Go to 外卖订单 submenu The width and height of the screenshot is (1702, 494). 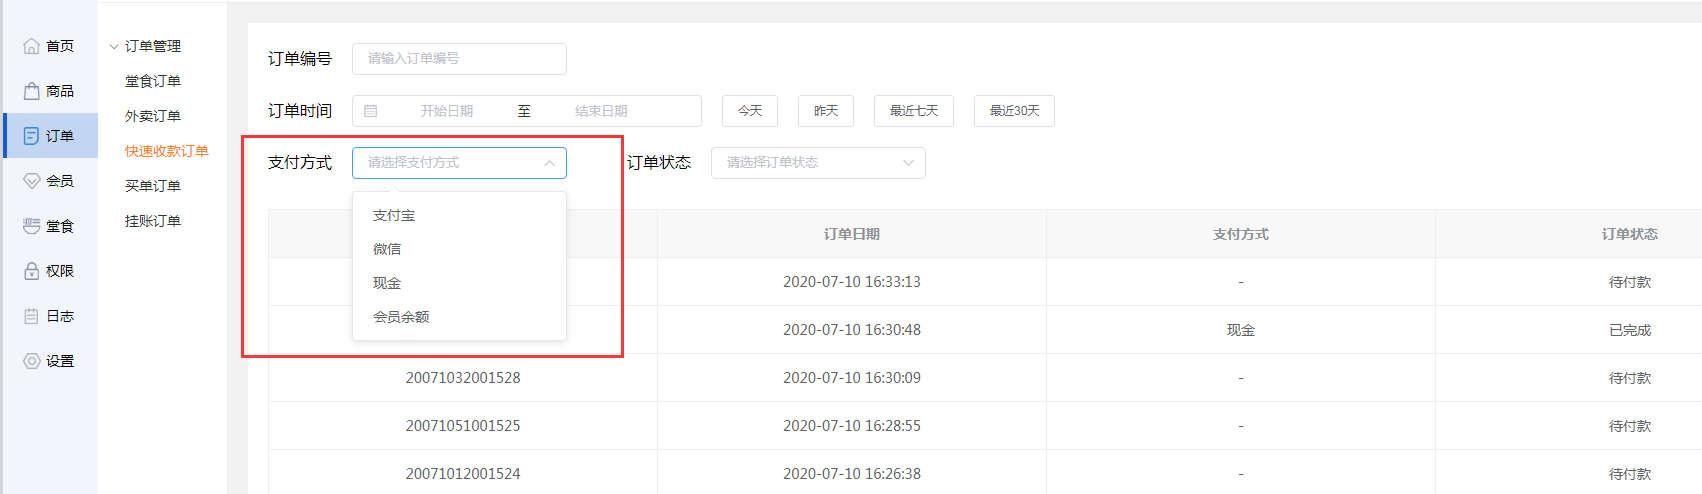(x=153, y=116)
